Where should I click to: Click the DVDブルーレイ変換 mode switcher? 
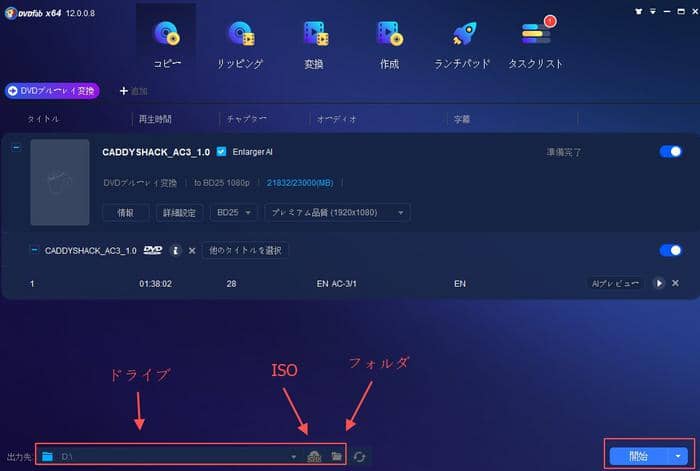click(52, 91)
